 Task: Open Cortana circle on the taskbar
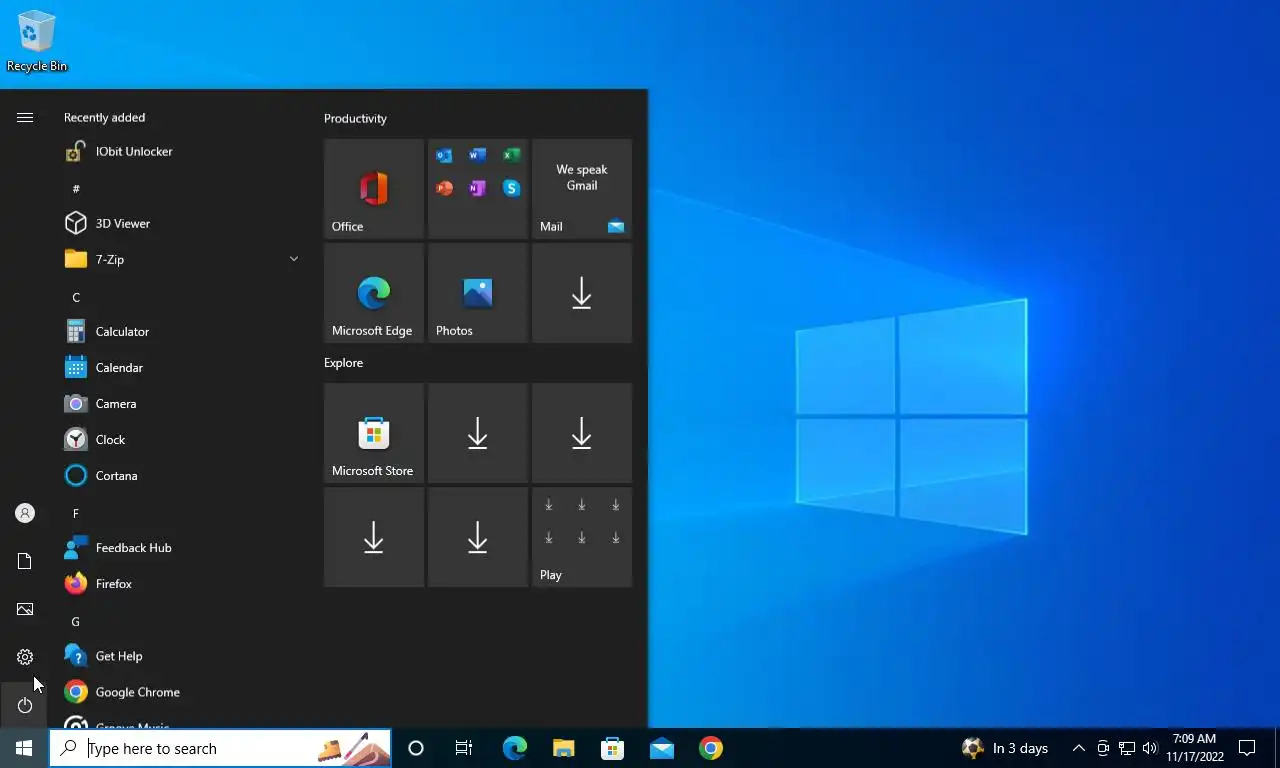point(416,748)
